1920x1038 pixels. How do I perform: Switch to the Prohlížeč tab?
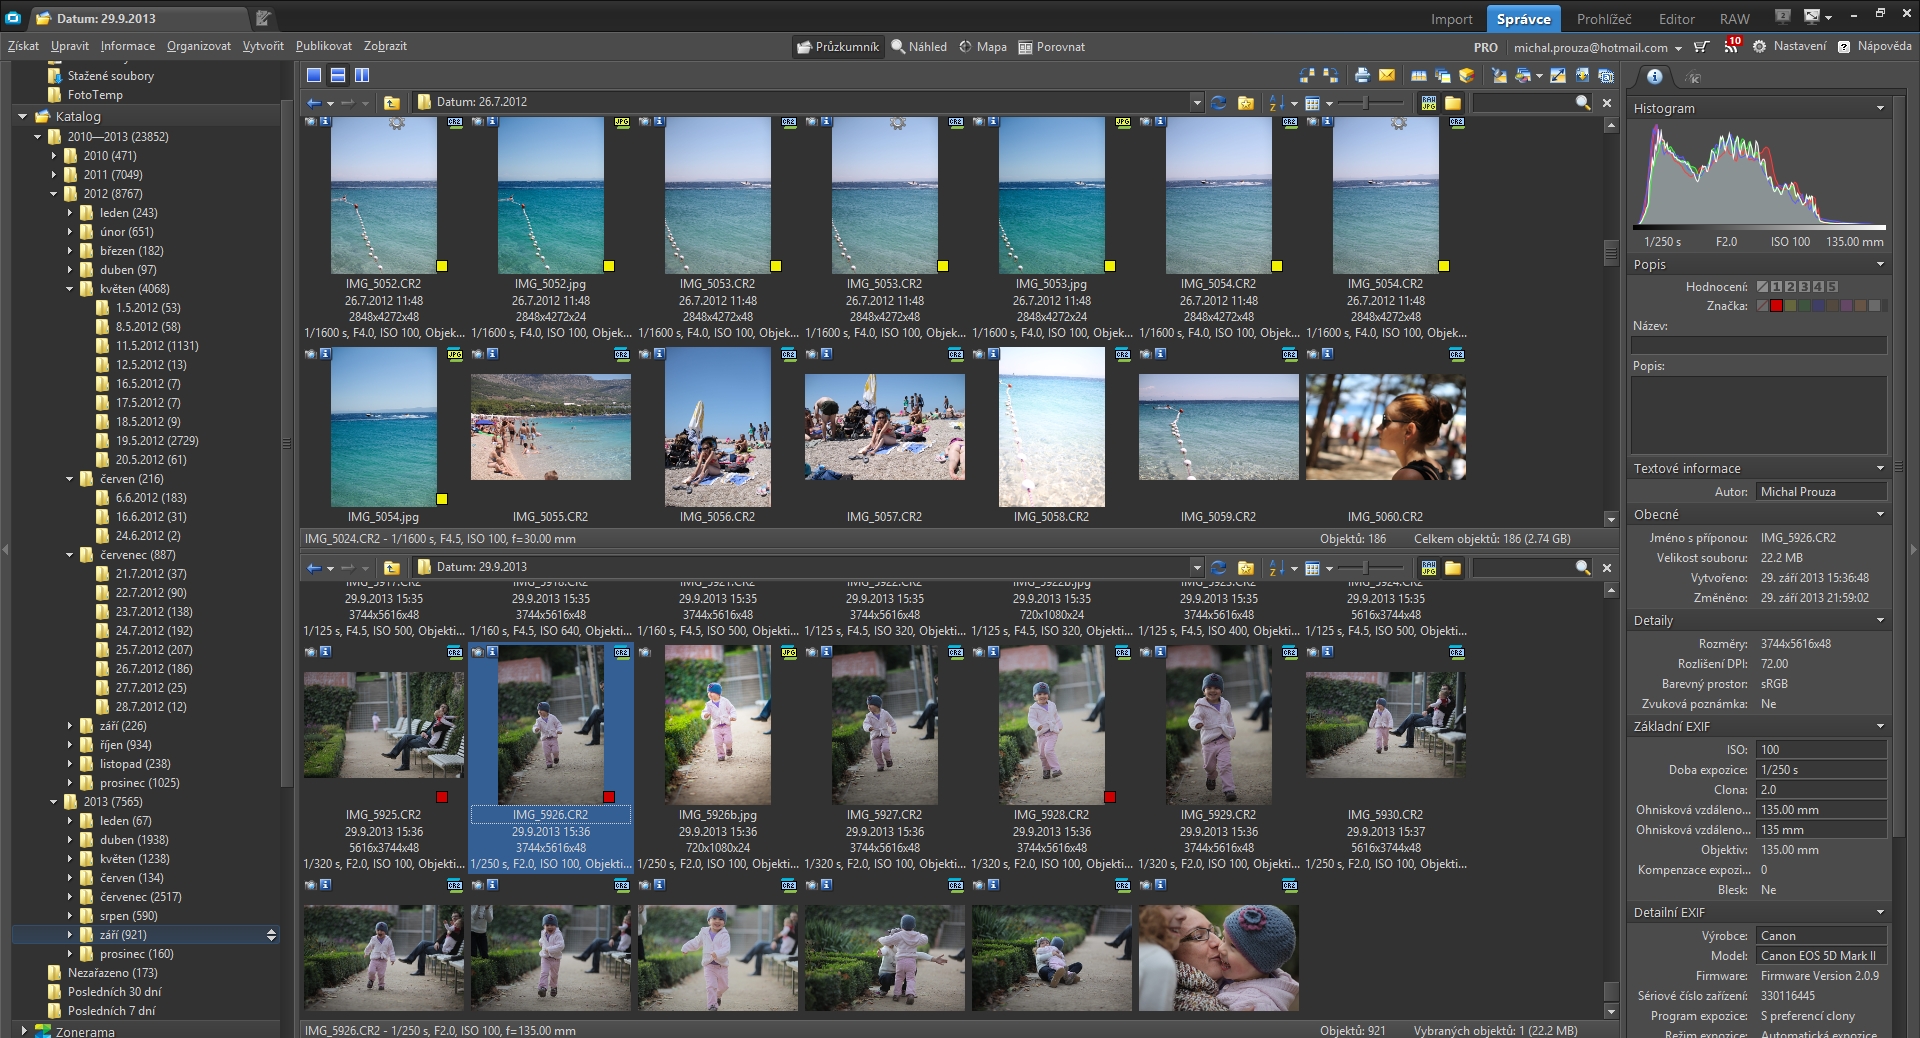point(1604,19)
